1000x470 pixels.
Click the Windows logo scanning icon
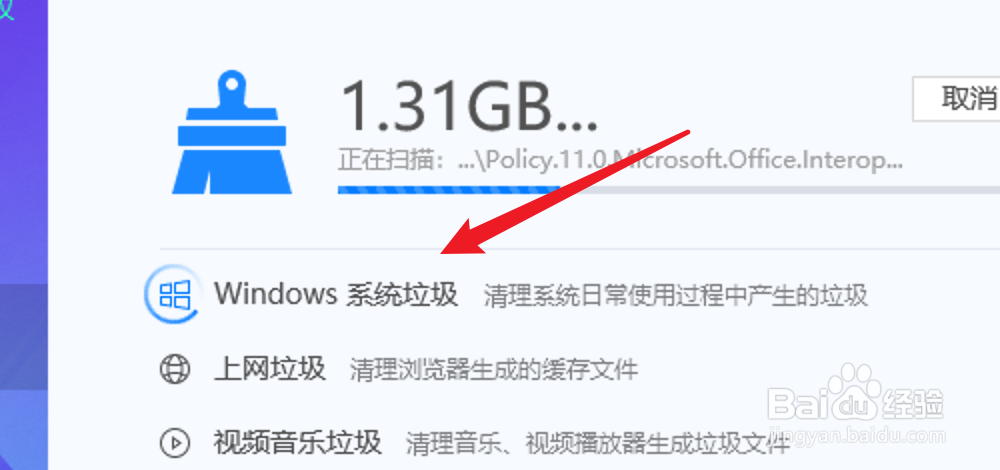(175, 294)
